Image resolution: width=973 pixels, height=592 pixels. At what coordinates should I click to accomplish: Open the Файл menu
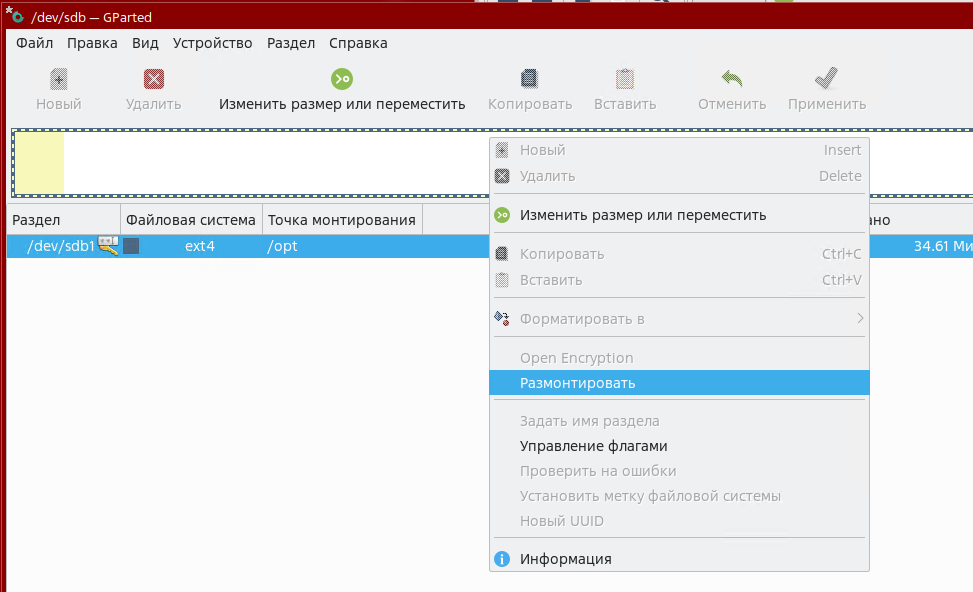pos(35,43)
